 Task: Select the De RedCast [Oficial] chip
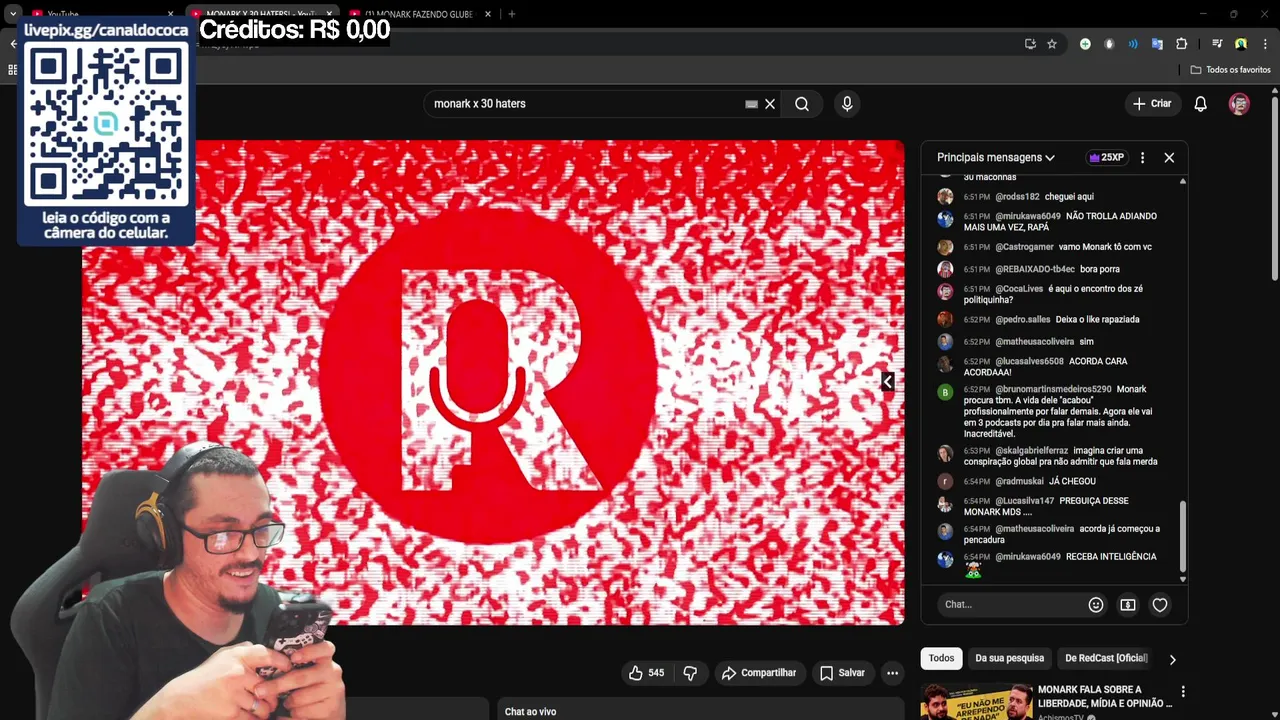click(x=1106, y=658)
